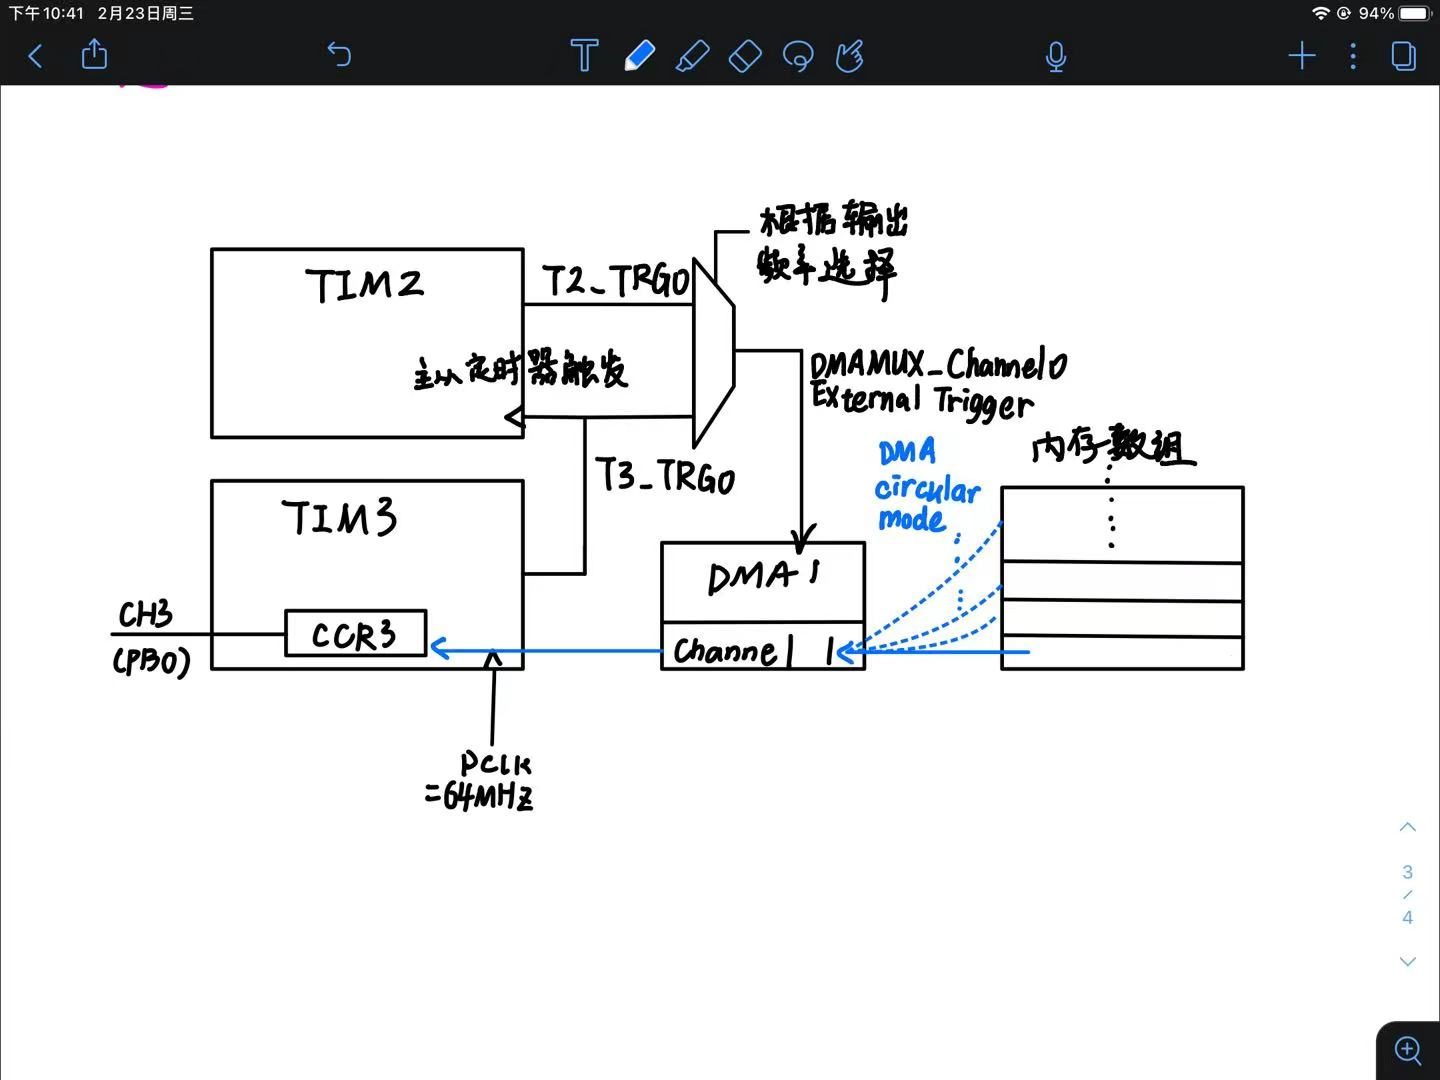This screenshot has width=1440, height=1080.
Task: Show the page overview panel
Action: click(x=1404, y=56)
